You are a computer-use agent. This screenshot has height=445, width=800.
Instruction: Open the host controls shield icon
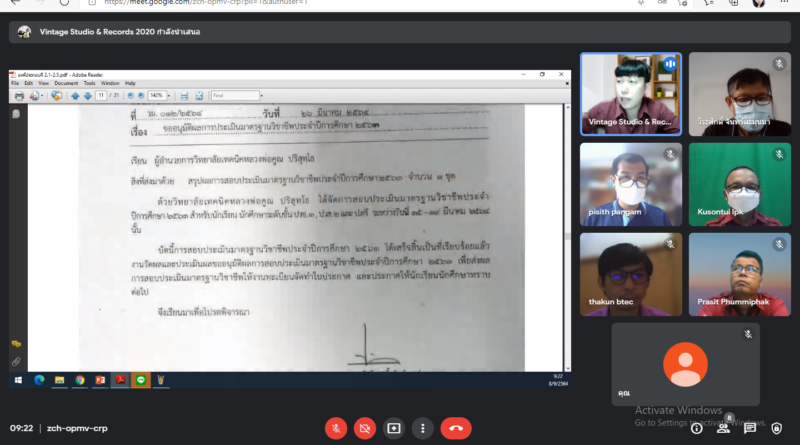coord(777,428)
